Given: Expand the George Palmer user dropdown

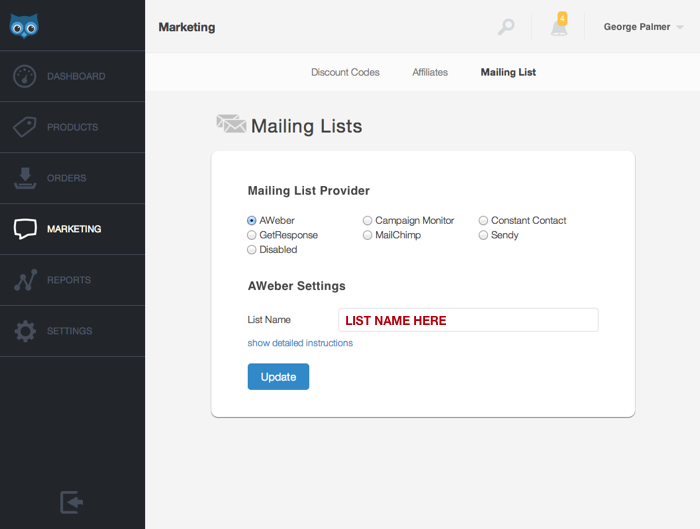Looking at the screenshot, I should point(643,27).
